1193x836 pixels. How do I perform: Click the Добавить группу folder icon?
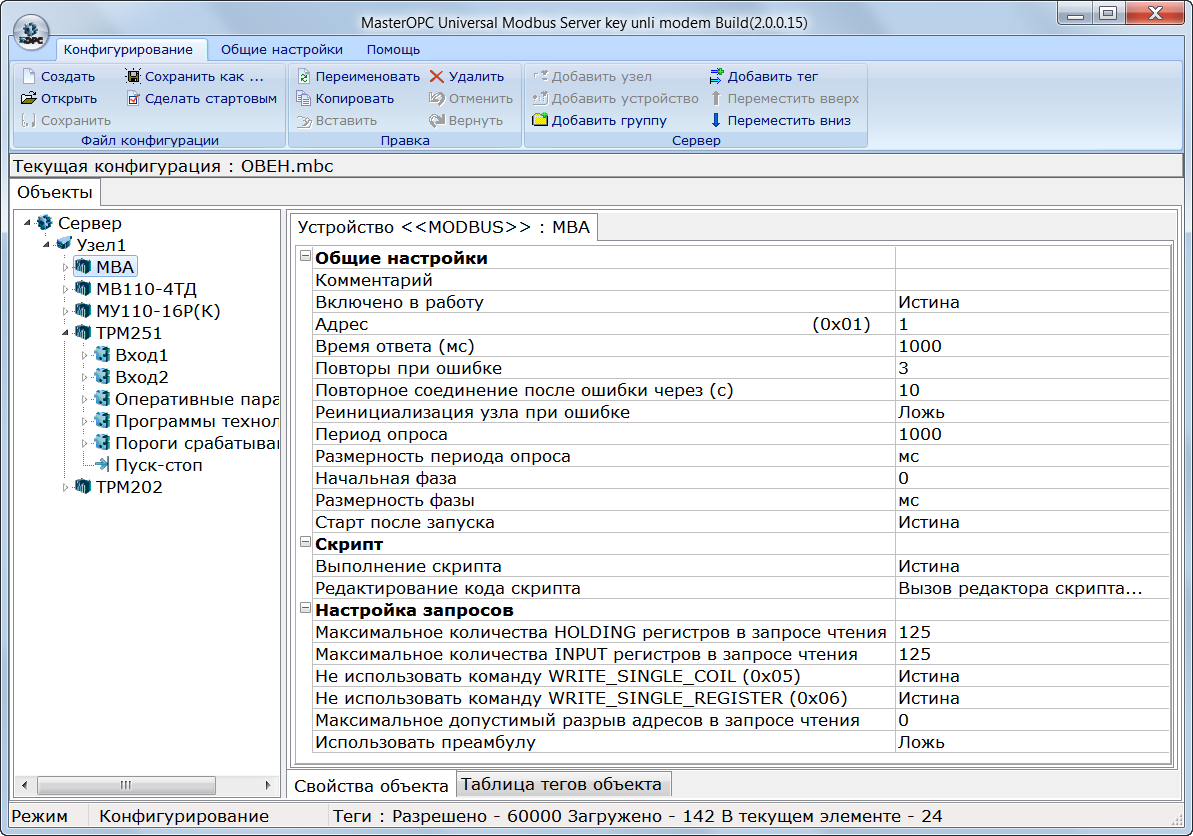(x=540, y=120)
